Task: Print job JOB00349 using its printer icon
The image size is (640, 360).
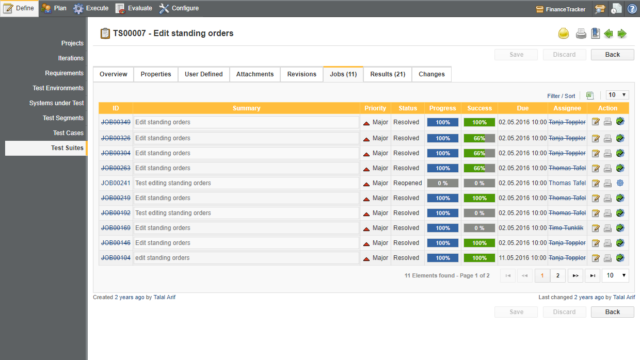Action: pos(608,122)
